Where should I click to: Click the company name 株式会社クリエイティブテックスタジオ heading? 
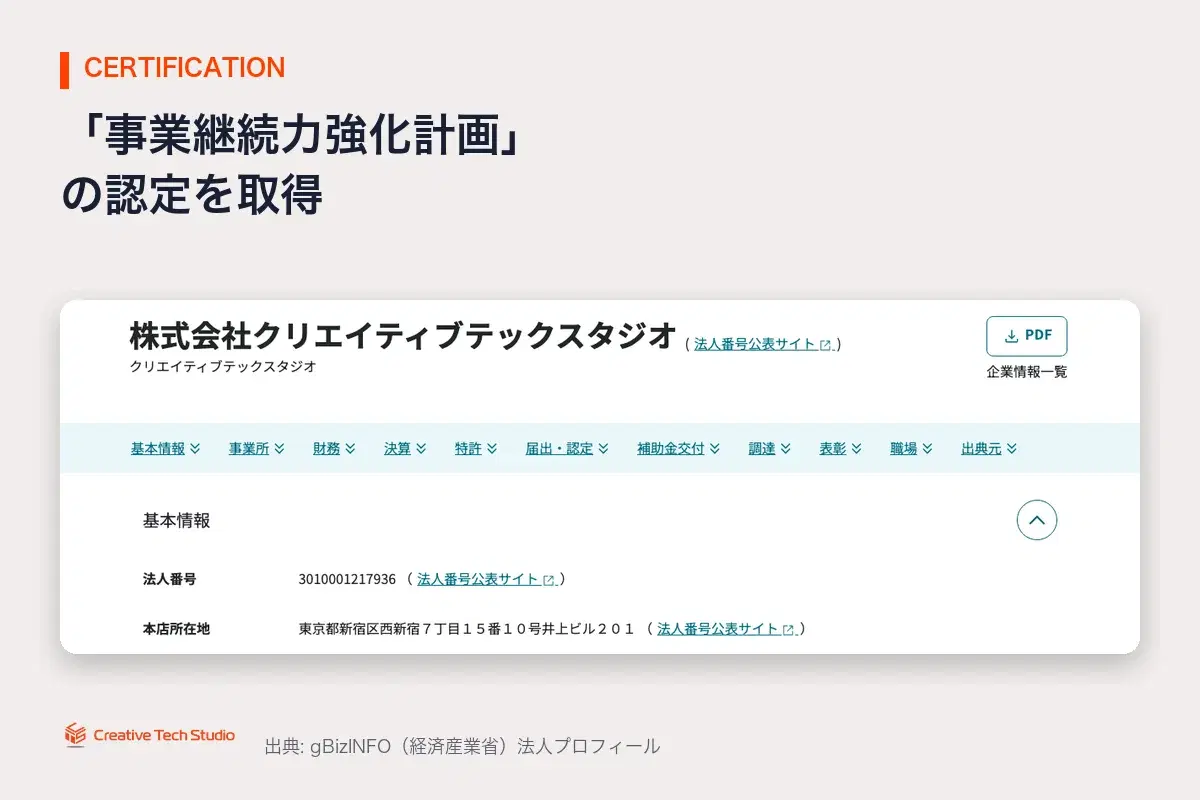pyautogui.click(x=403, y=336)
